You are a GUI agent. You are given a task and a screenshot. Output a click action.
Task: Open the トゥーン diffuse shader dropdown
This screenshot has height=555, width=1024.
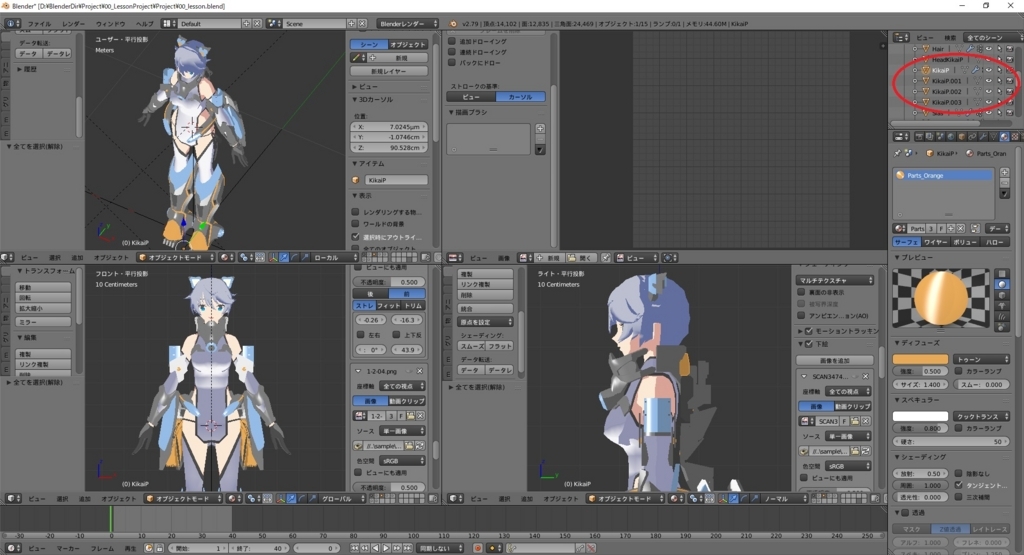982,359
